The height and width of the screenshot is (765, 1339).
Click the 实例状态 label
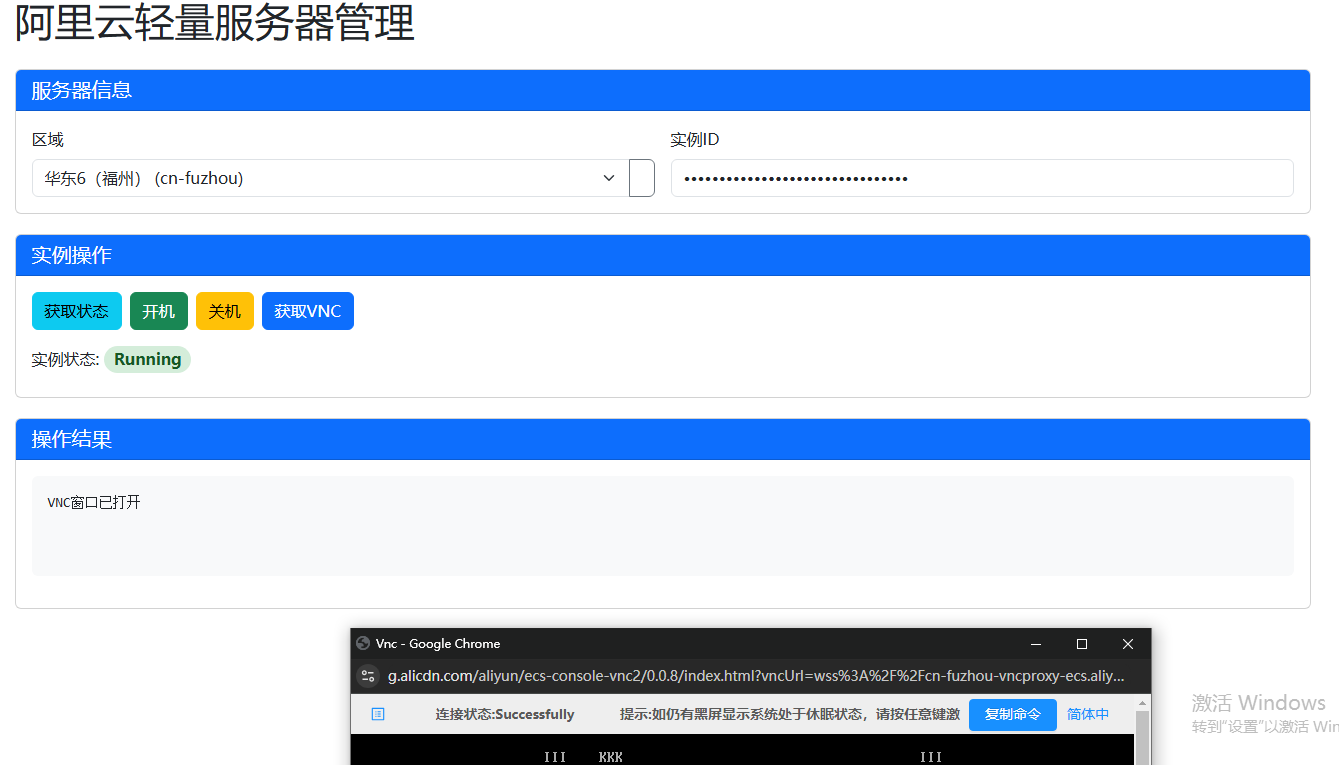tap(65, 360)
